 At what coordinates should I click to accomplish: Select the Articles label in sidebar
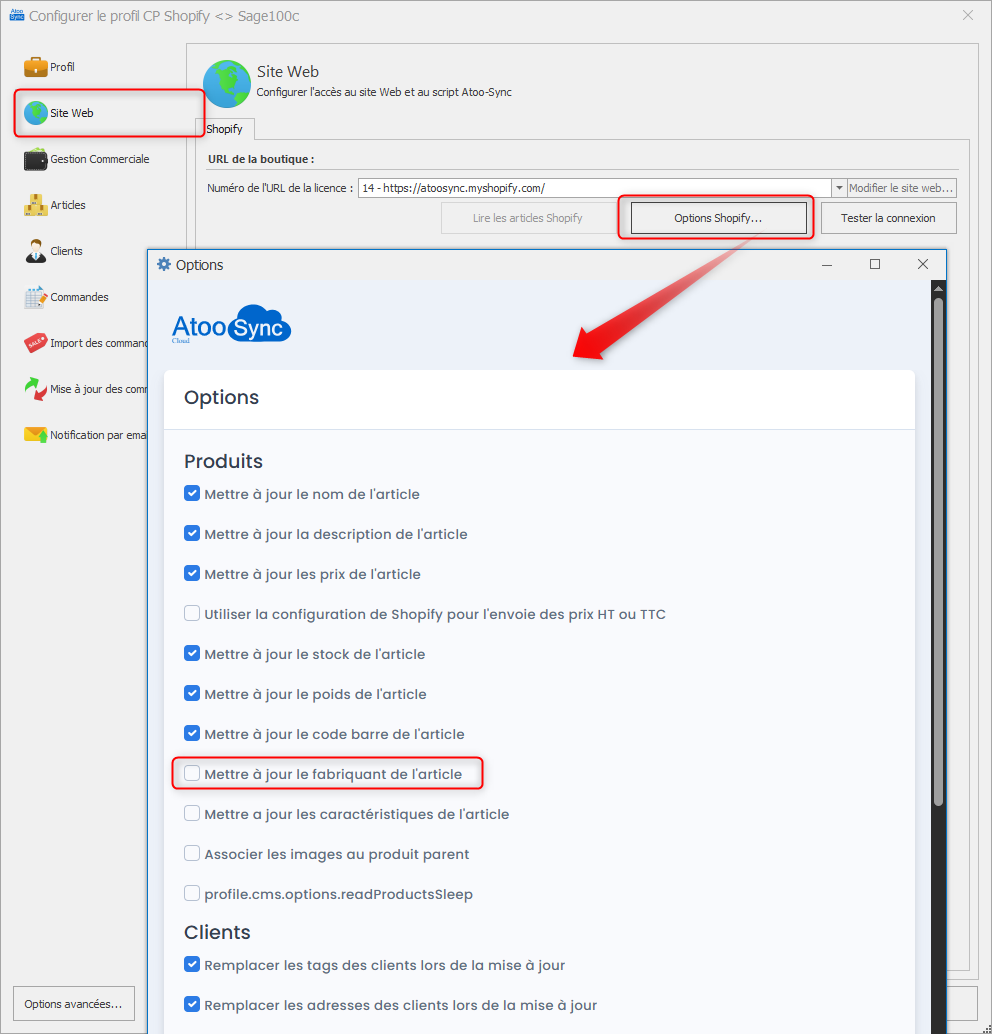click(x=68, y=205)
